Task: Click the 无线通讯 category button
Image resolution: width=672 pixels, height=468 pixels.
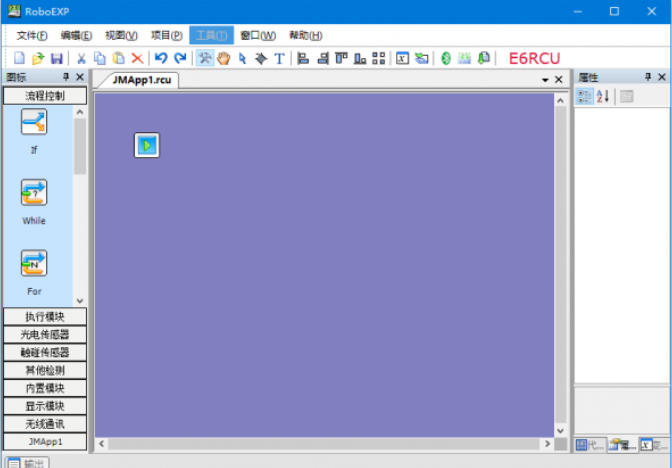Action: [44, 423]
